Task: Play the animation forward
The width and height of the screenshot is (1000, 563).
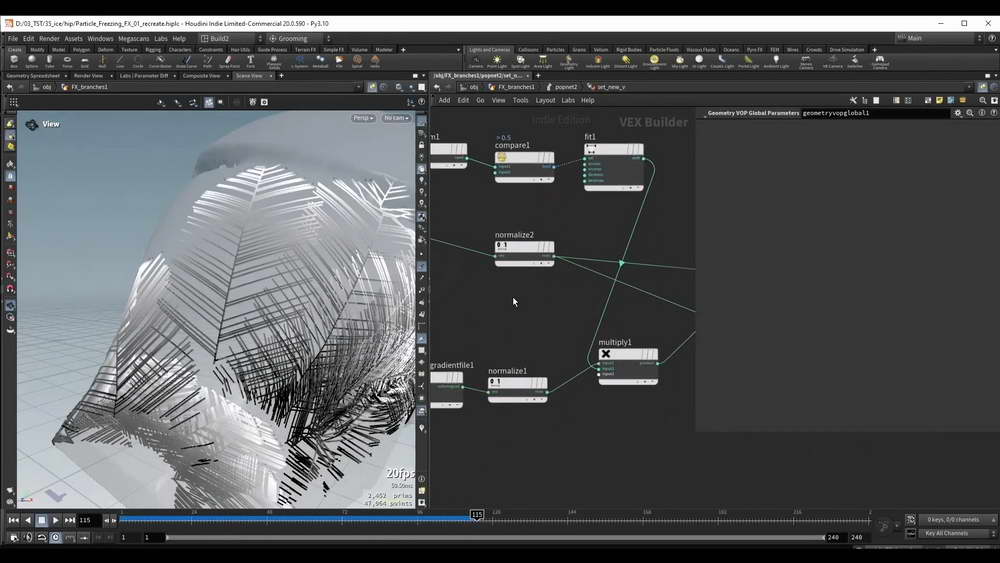Action: click(55, 520)
